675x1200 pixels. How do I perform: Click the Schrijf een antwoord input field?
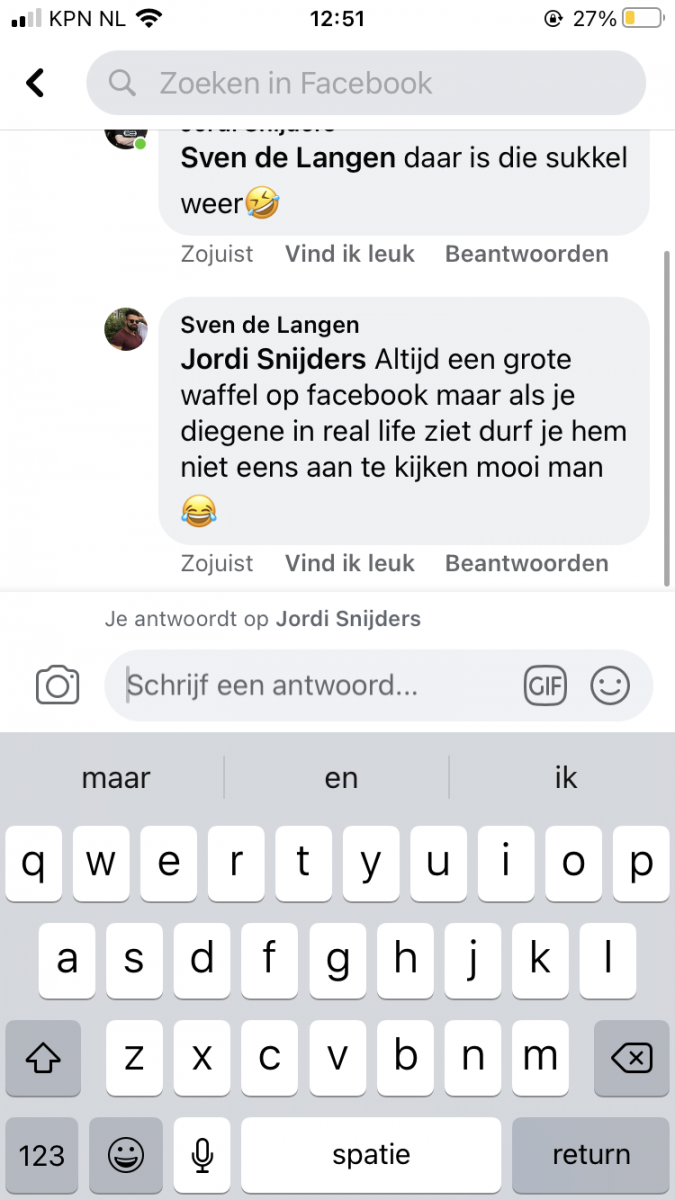[378, 686]
